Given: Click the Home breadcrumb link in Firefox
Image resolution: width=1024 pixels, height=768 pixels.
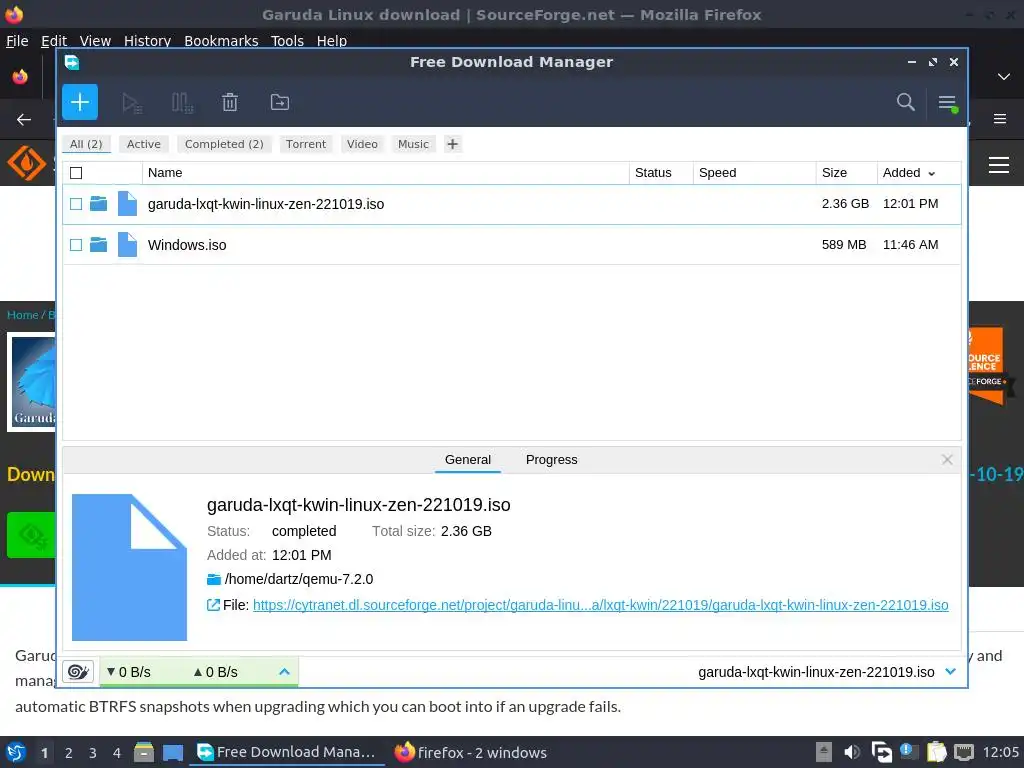Looking at the screenshot, I should pyautogui.click(x=23, y=315).
